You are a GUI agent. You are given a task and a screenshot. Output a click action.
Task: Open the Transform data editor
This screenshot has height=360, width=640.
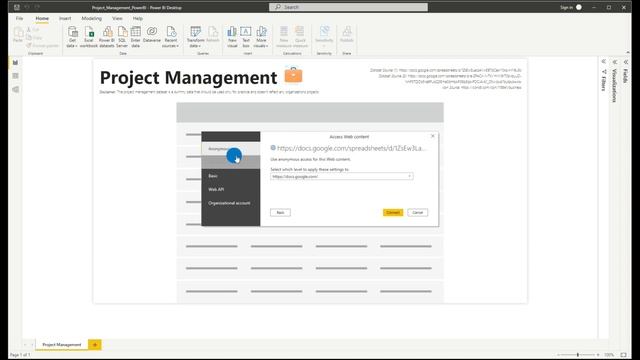point(196,37)
